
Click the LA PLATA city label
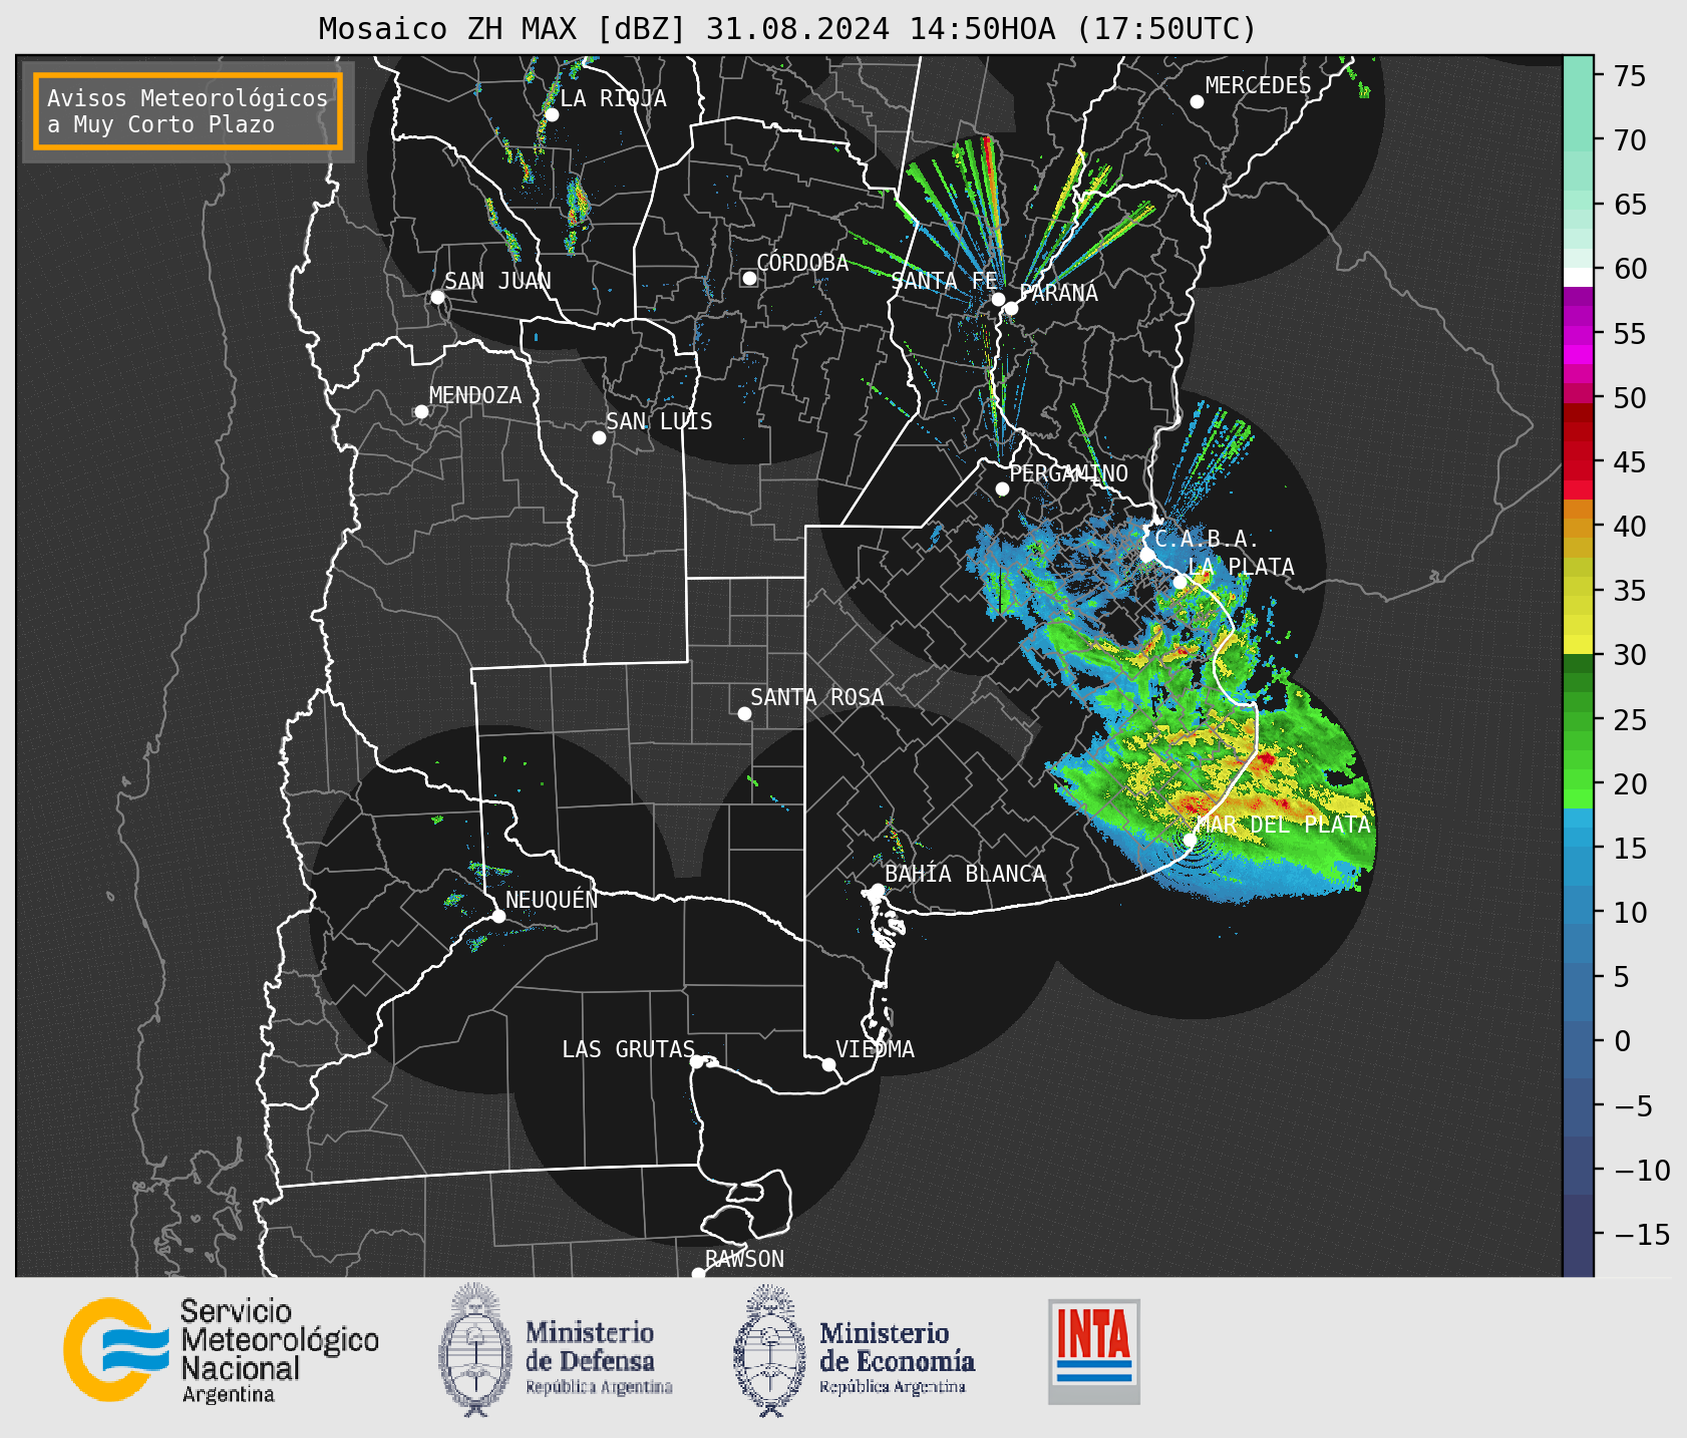point(1241,567)
